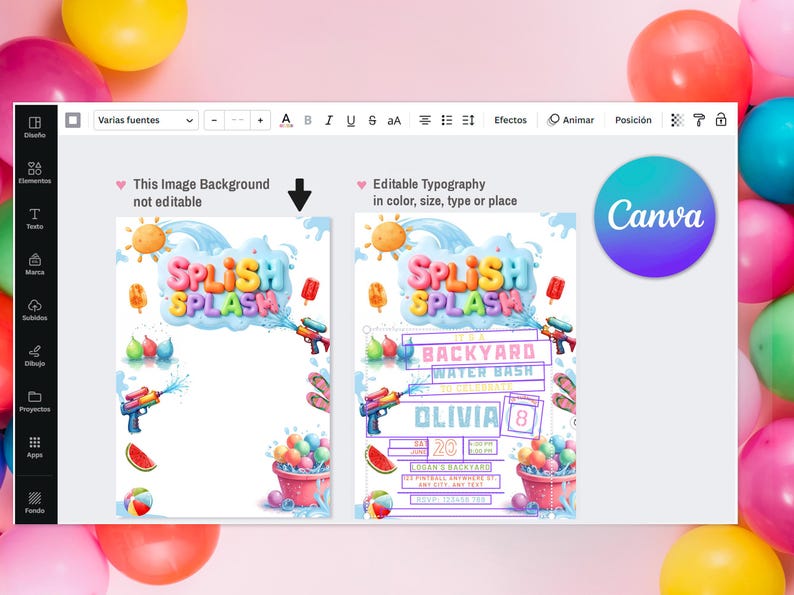The width and height of the screenshot is (794, 595).
Task: Click the border style square icon
Action: click(73, 120)
